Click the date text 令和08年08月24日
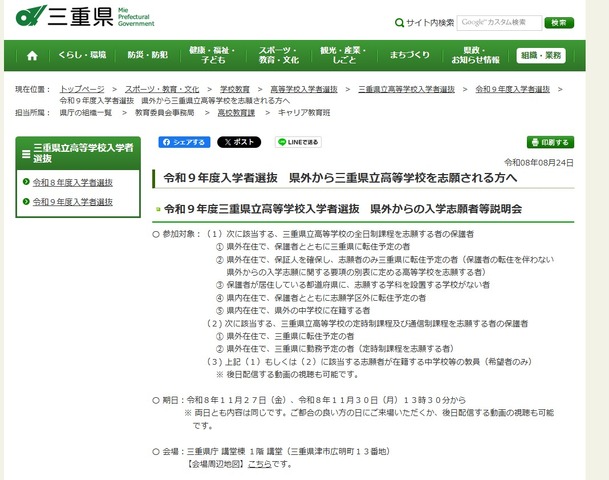The image size is (609, 480). pos(539,163)
